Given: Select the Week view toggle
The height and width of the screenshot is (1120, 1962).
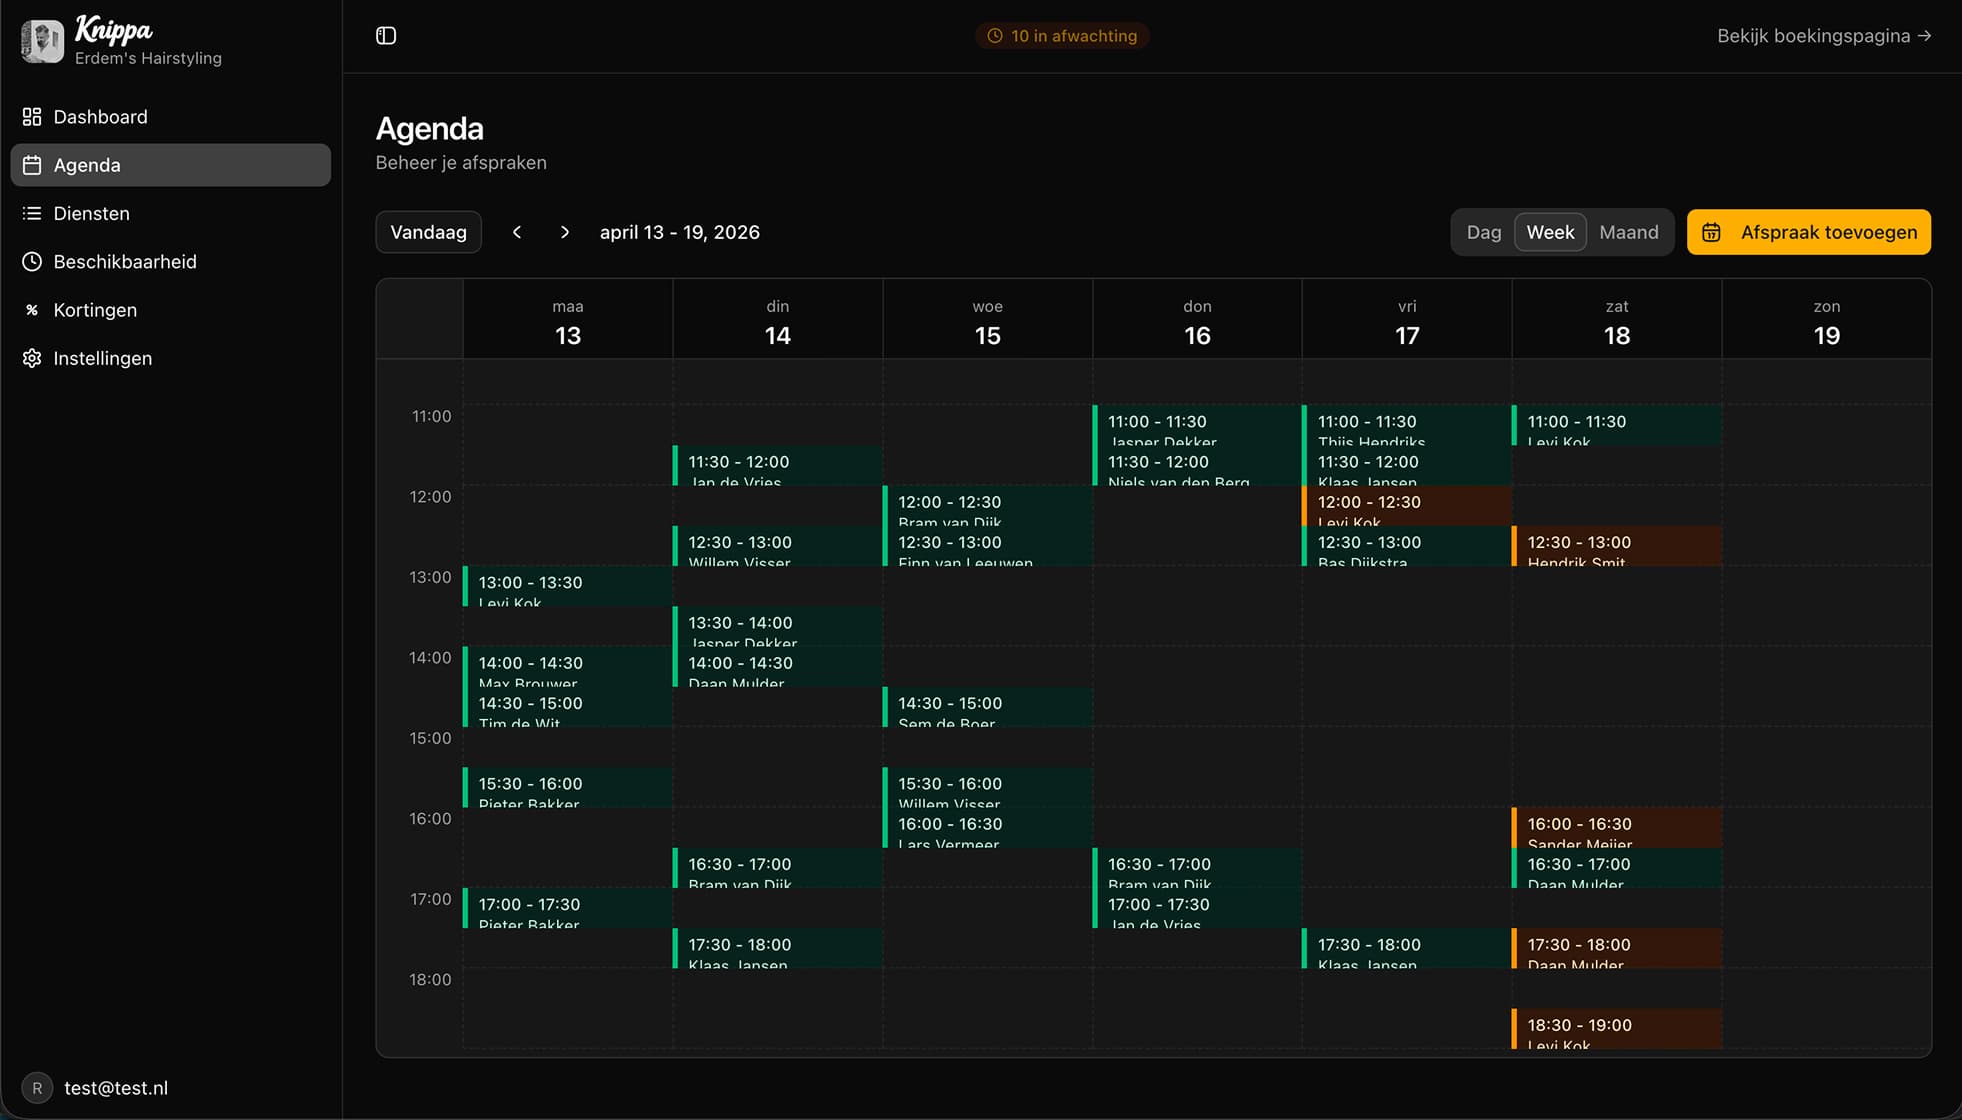Looking at the screenshot, I should click(x=1550, y=232).
